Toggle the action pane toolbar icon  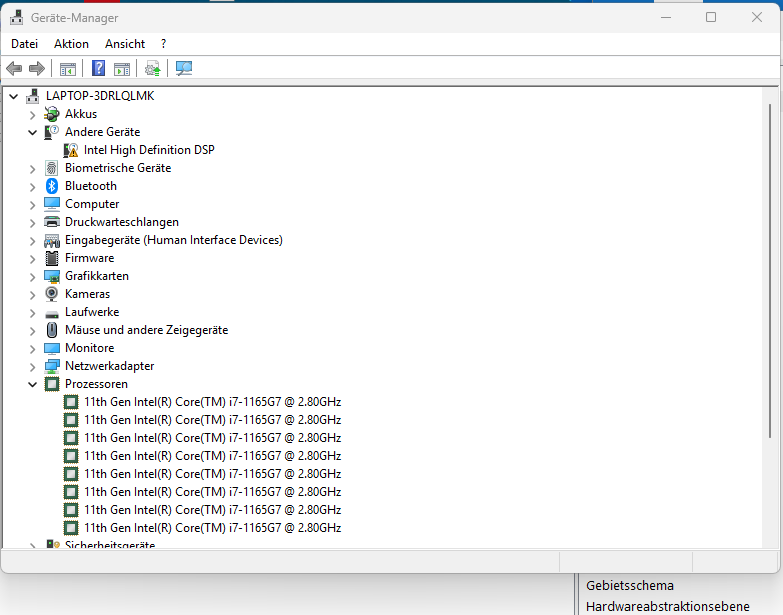pyautogui.click(x=122, y=69)
